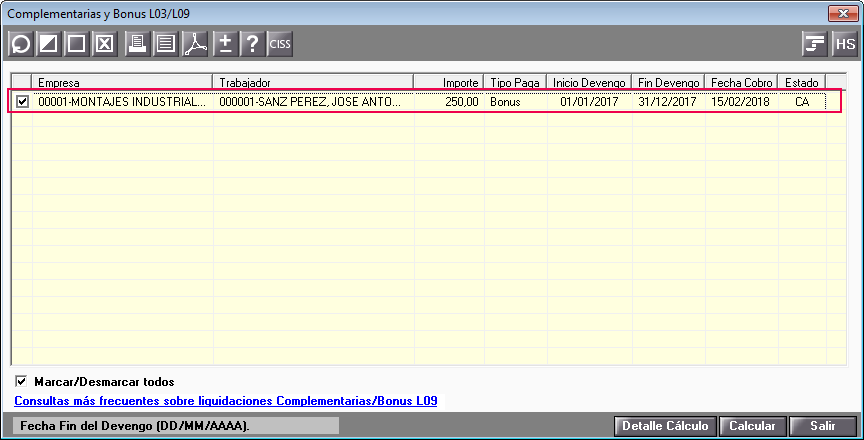Image resolution: width=864 pixels, height=440 pixels.
Task: Toggle the Marcar/Desmarcar todos checkbox
Action: (x=21, y=381)
